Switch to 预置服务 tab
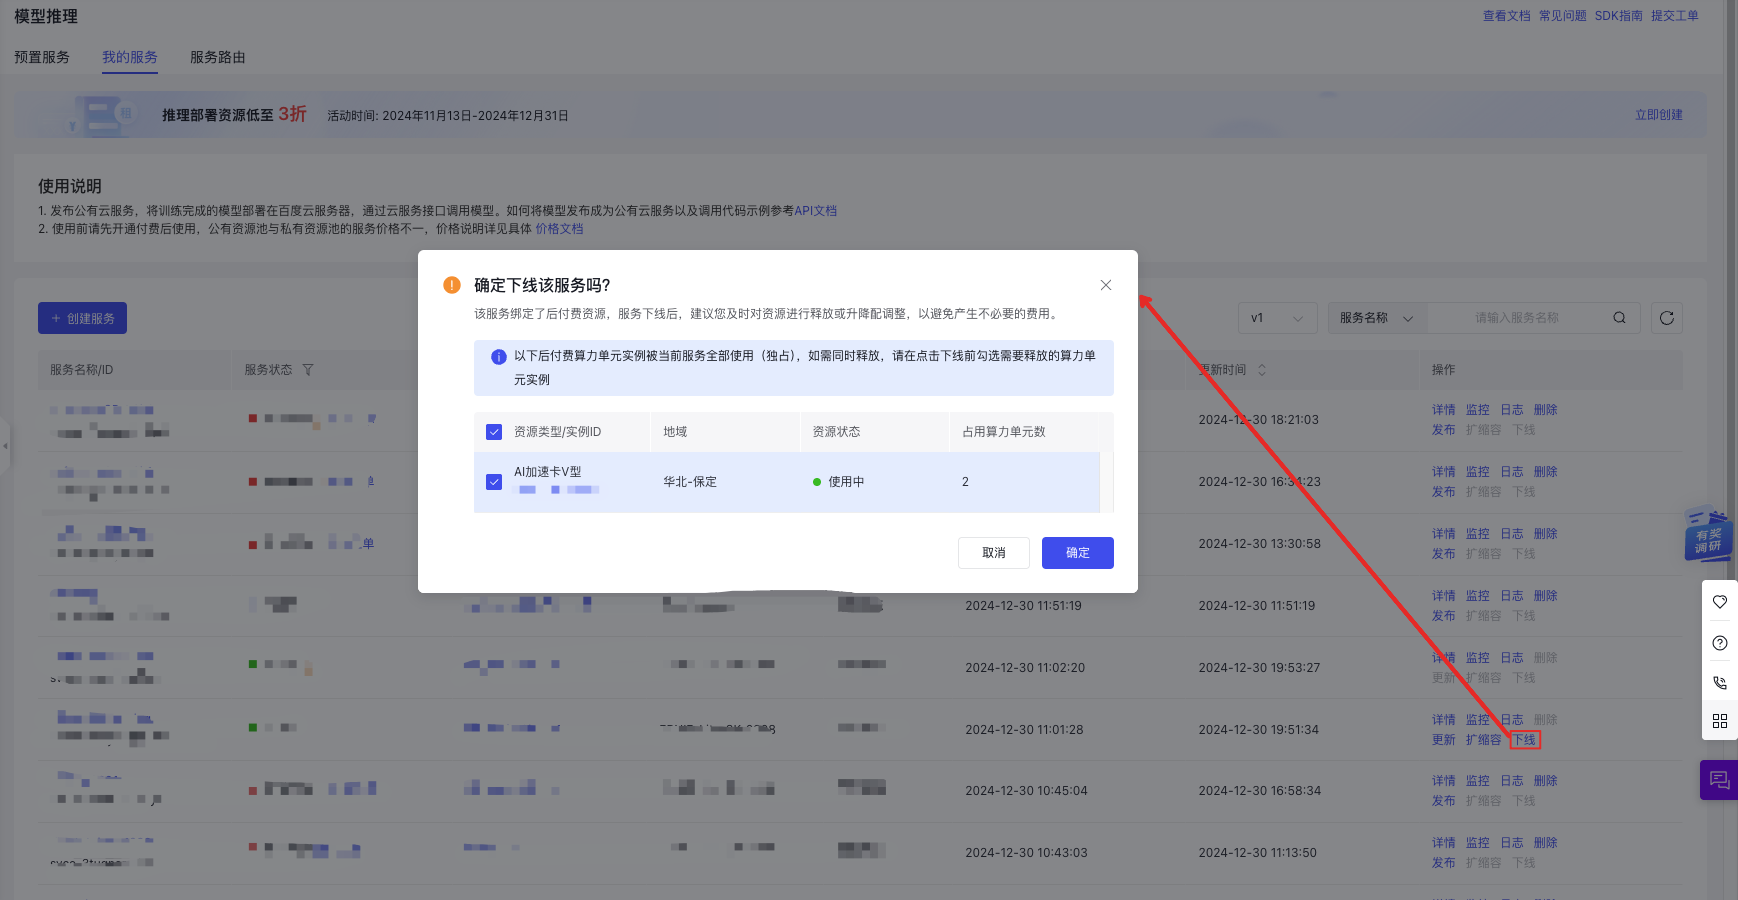 coord(42,57)
